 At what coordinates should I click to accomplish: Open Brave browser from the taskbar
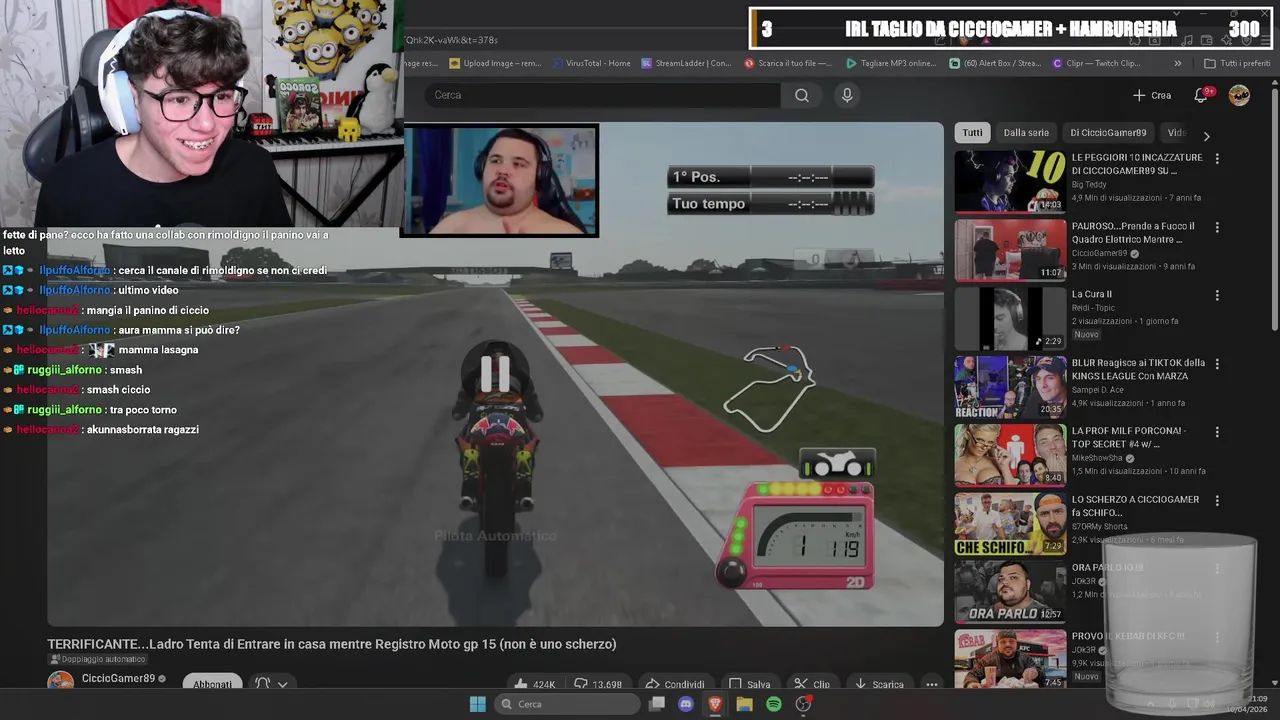tap(715, 704)
